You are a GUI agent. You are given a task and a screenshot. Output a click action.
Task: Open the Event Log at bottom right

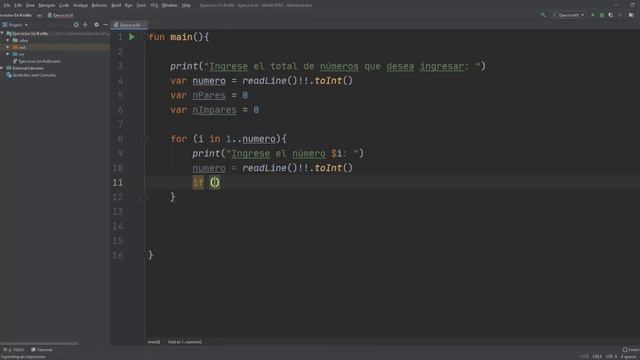(x=631, y=350)
